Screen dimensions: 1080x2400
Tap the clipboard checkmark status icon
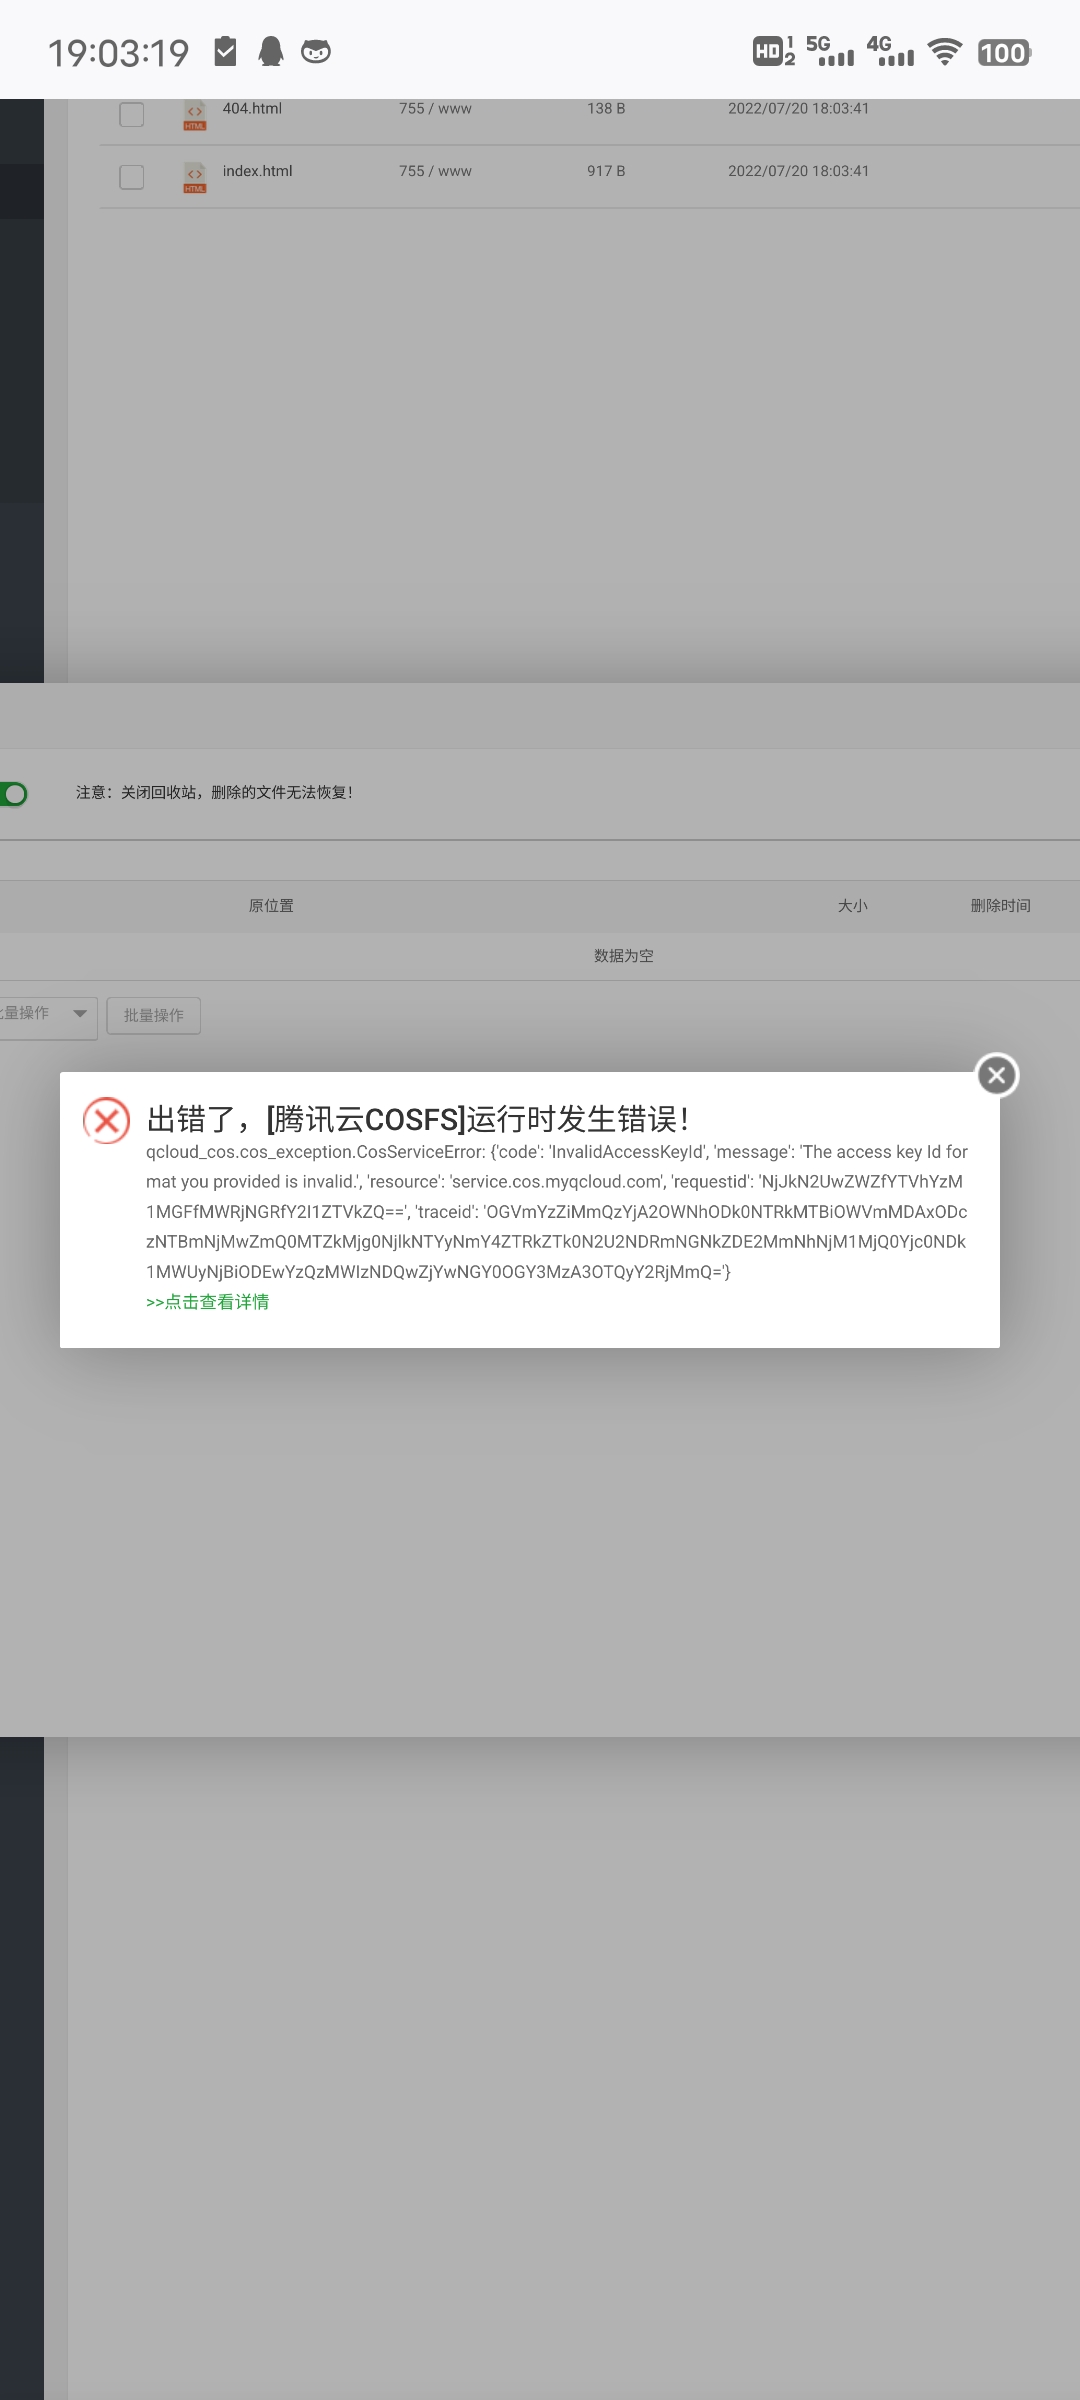pos(226,51)
